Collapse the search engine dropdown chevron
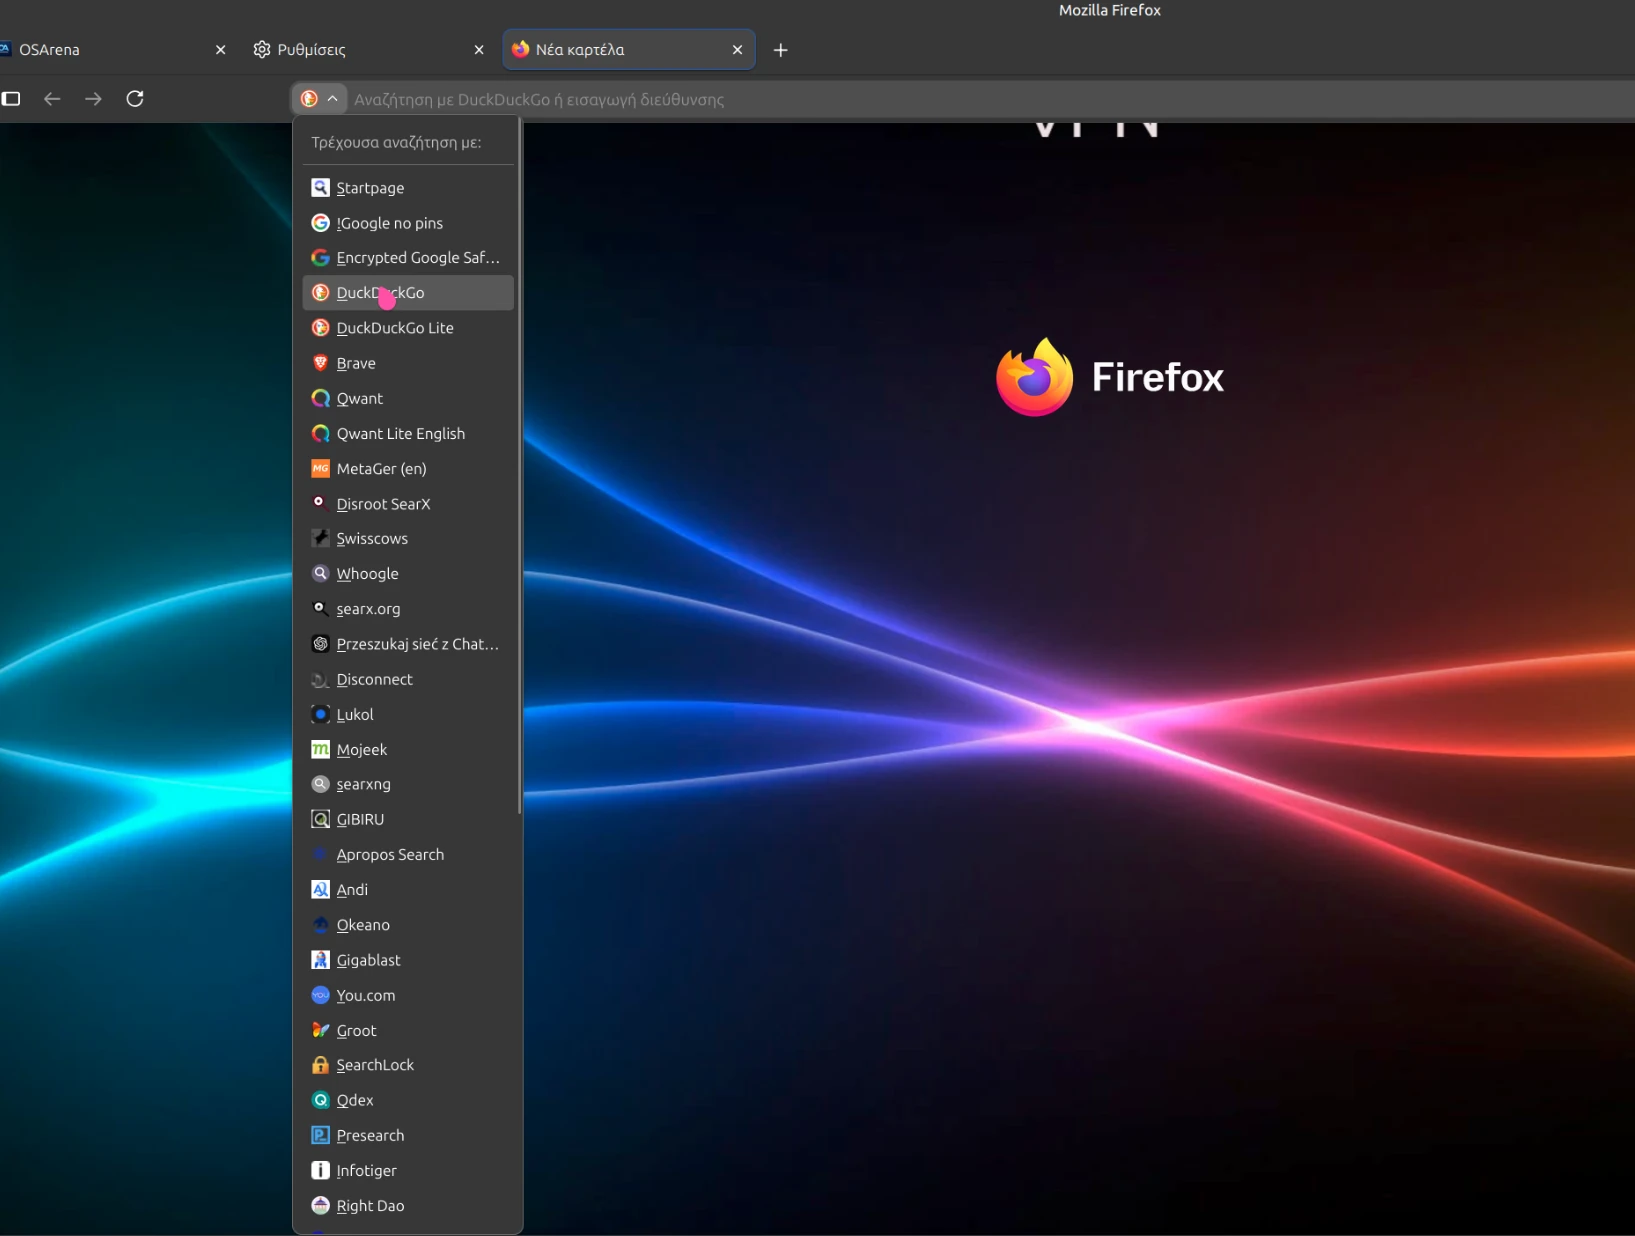 [x=332, y=98]
